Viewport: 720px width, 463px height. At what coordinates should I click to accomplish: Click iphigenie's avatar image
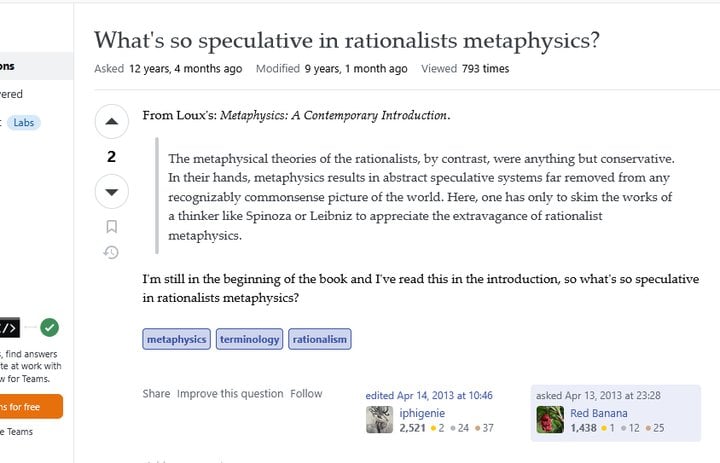pyautogui.click(x=379, y=419)
